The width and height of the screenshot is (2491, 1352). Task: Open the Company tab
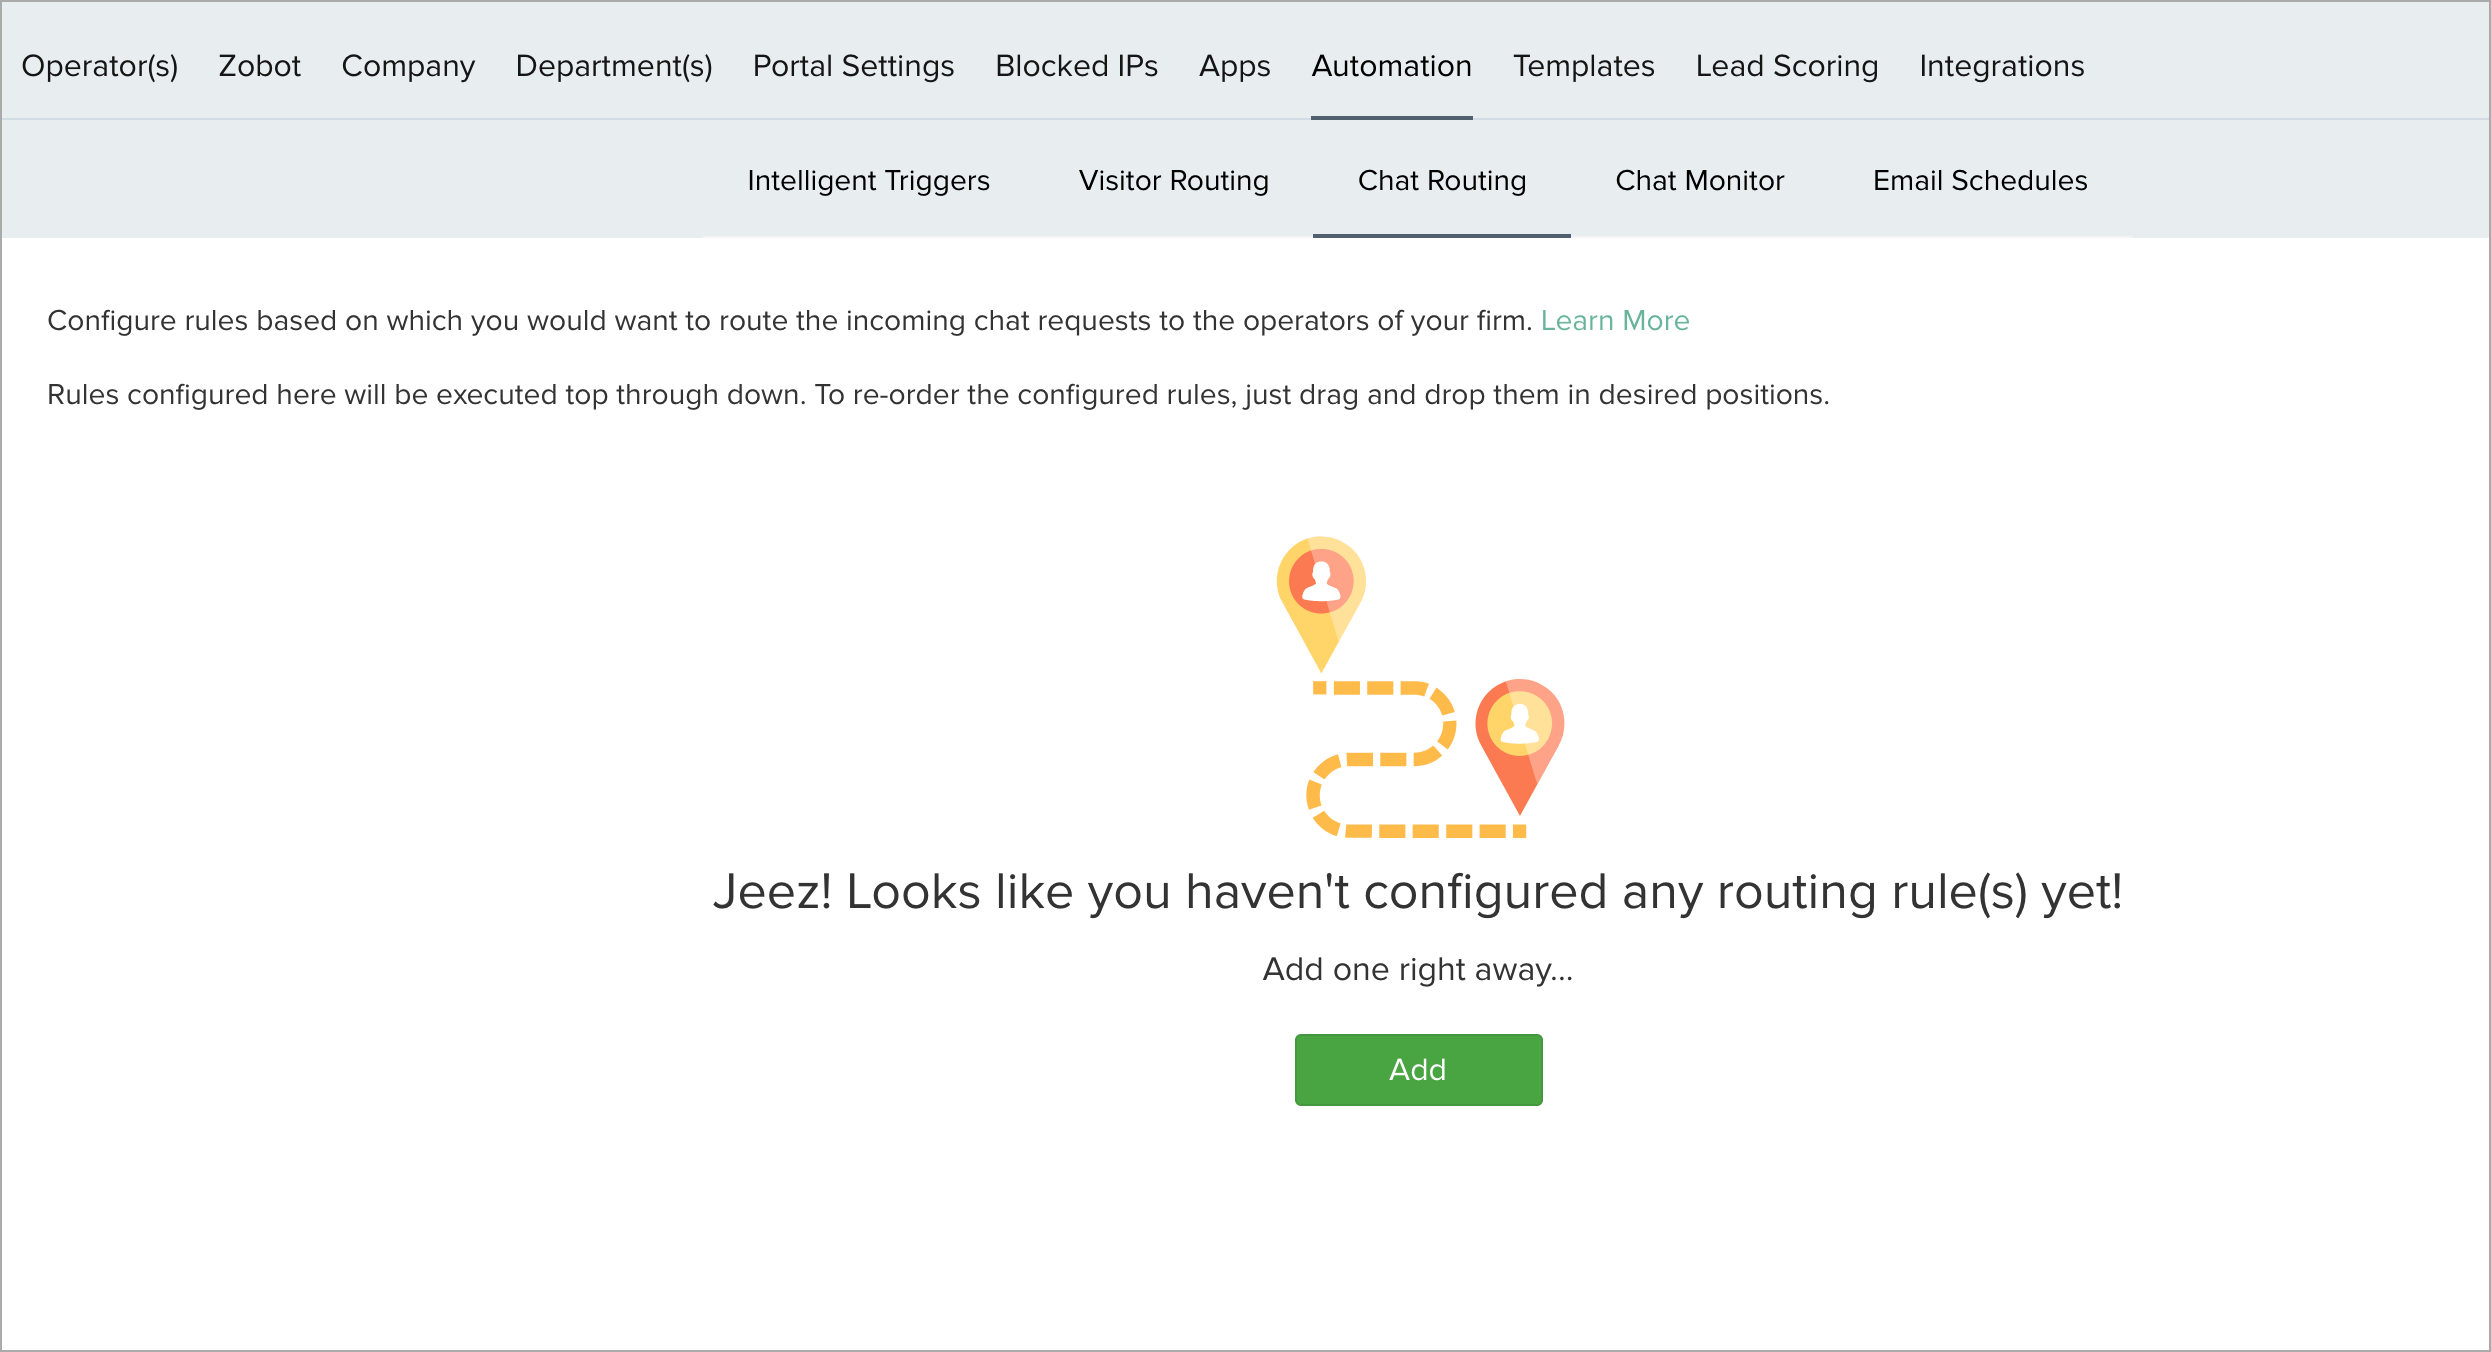pos(408,66)
